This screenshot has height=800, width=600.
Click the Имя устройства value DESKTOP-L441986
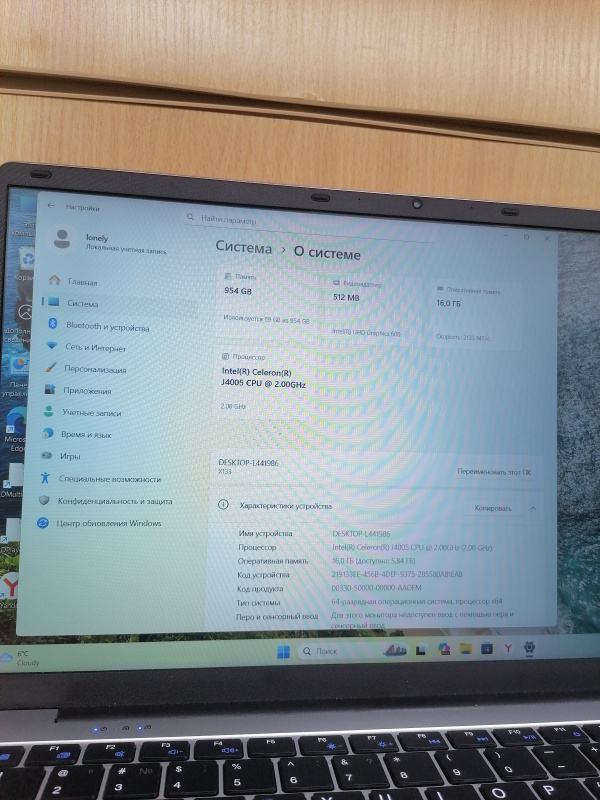tap(361, 534)
